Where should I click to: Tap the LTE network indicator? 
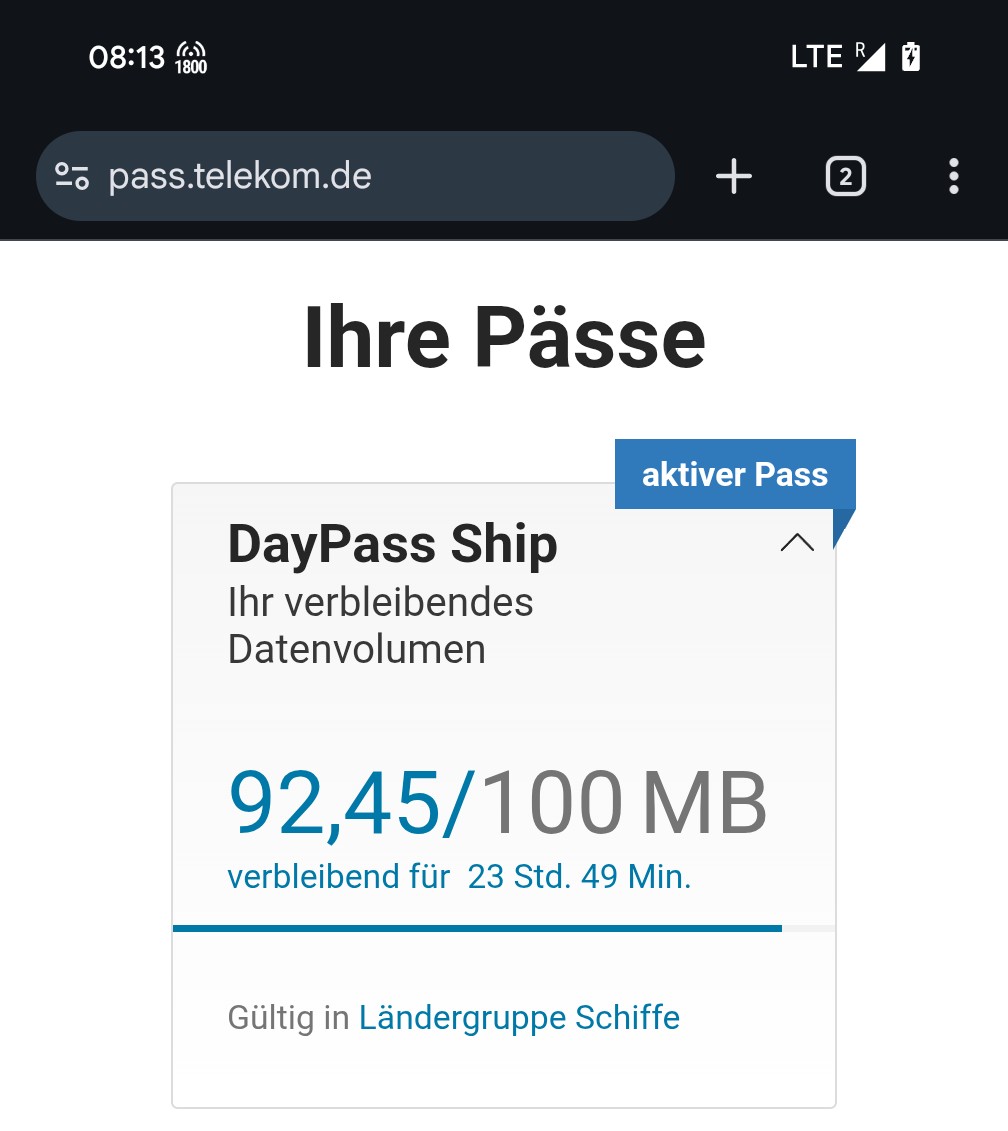(816, 57)
